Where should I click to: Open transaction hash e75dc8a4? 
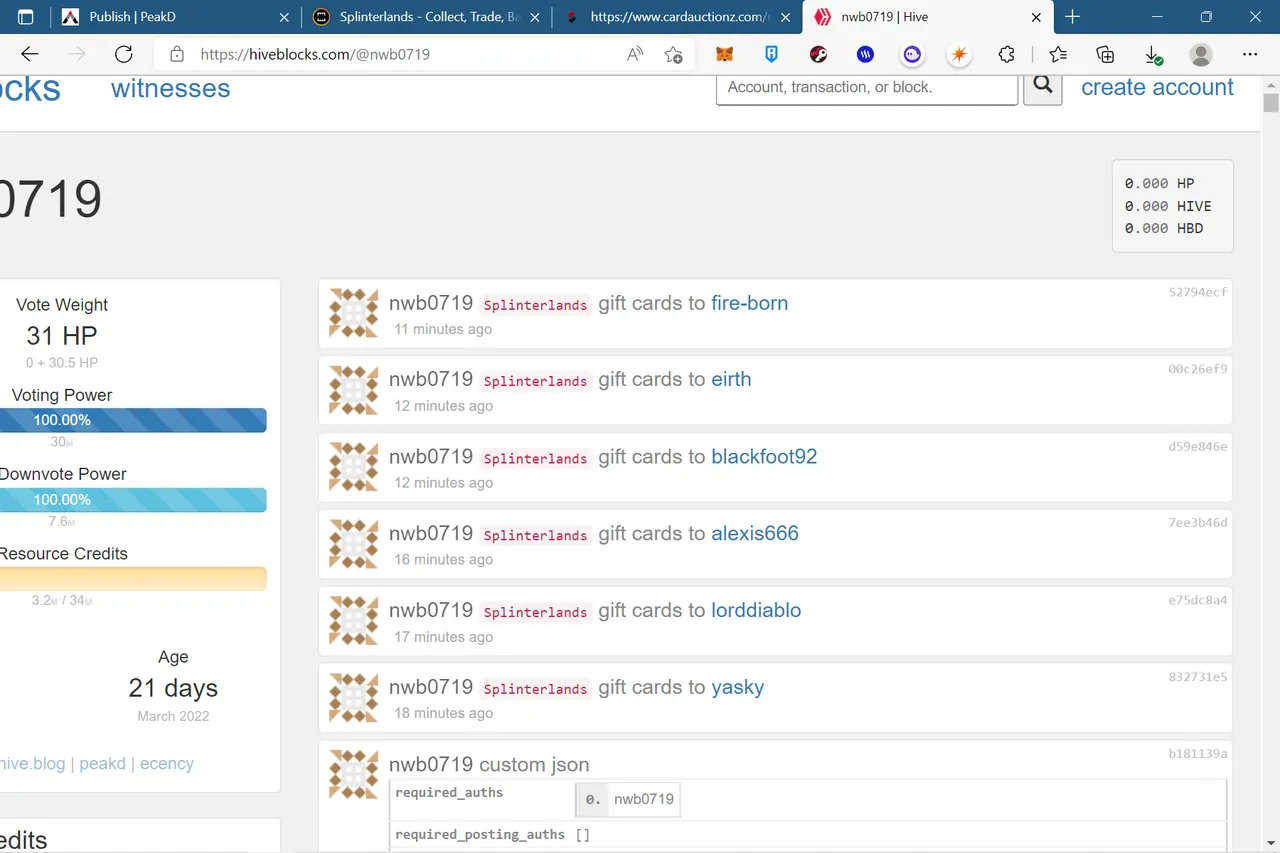point(1198,600)
